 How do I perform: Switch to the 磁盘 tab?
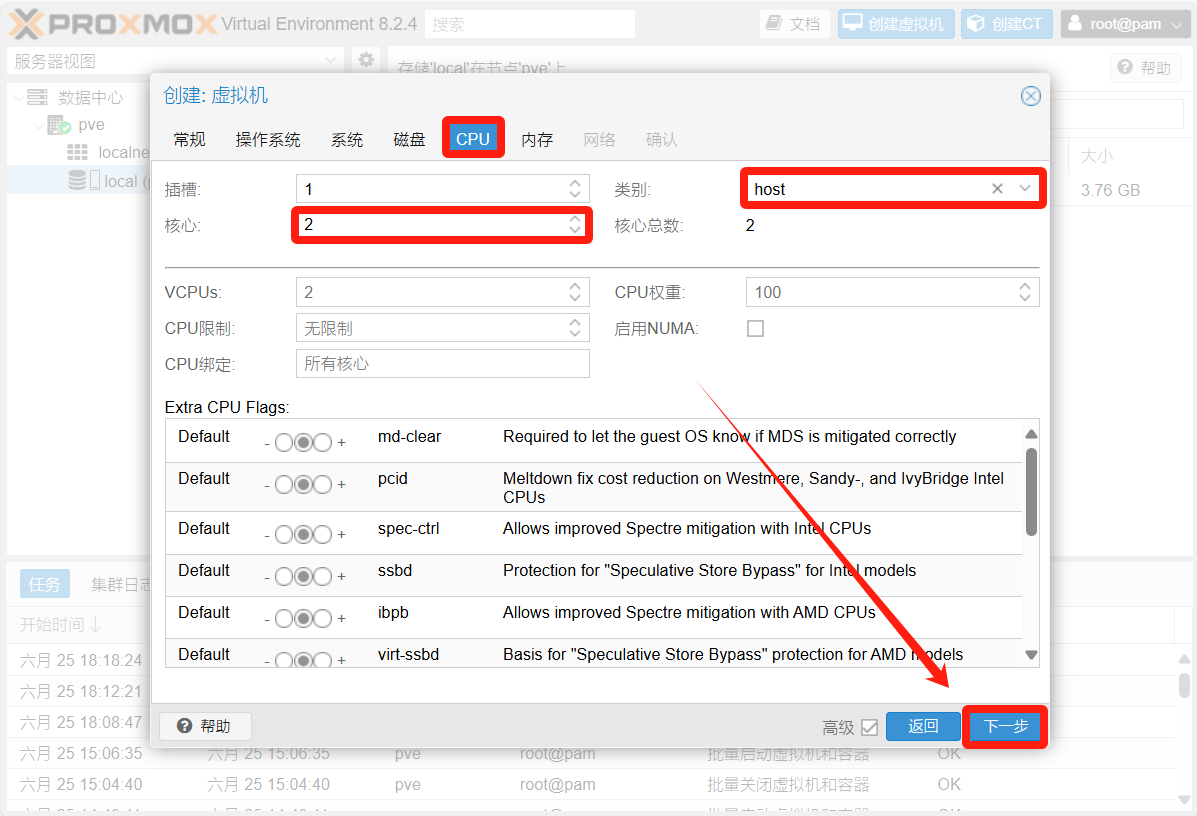(x=409, y=139)
